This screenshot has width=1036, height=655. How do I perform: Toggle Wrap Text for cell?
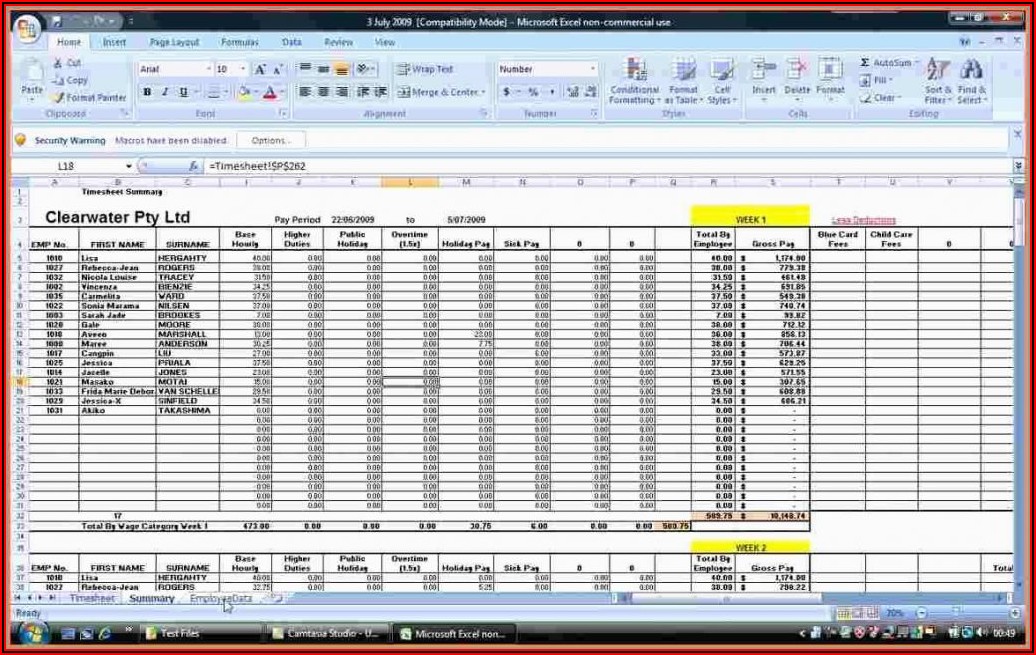click(x=425, y=69)
